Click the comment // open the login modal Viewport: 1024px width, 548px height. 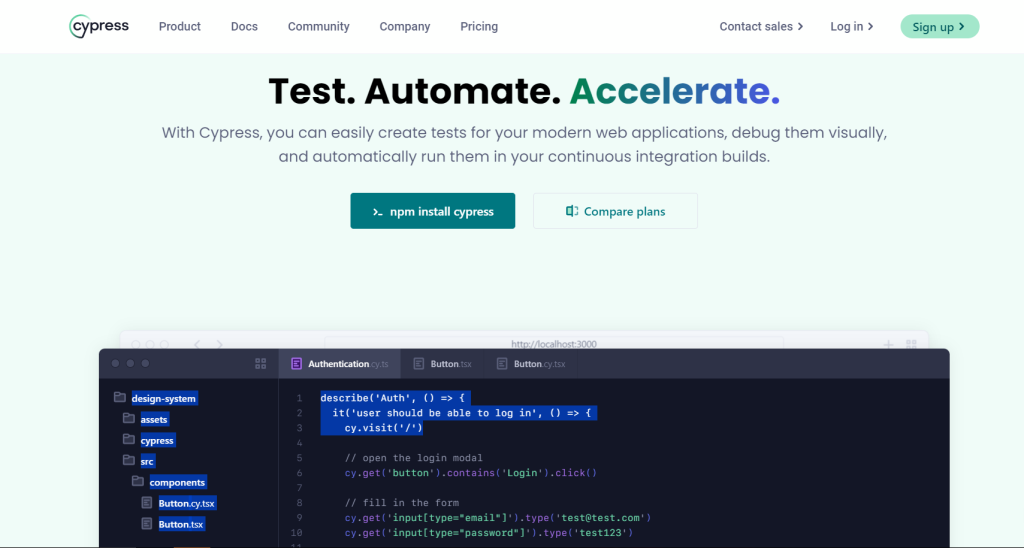pos(413,458)
